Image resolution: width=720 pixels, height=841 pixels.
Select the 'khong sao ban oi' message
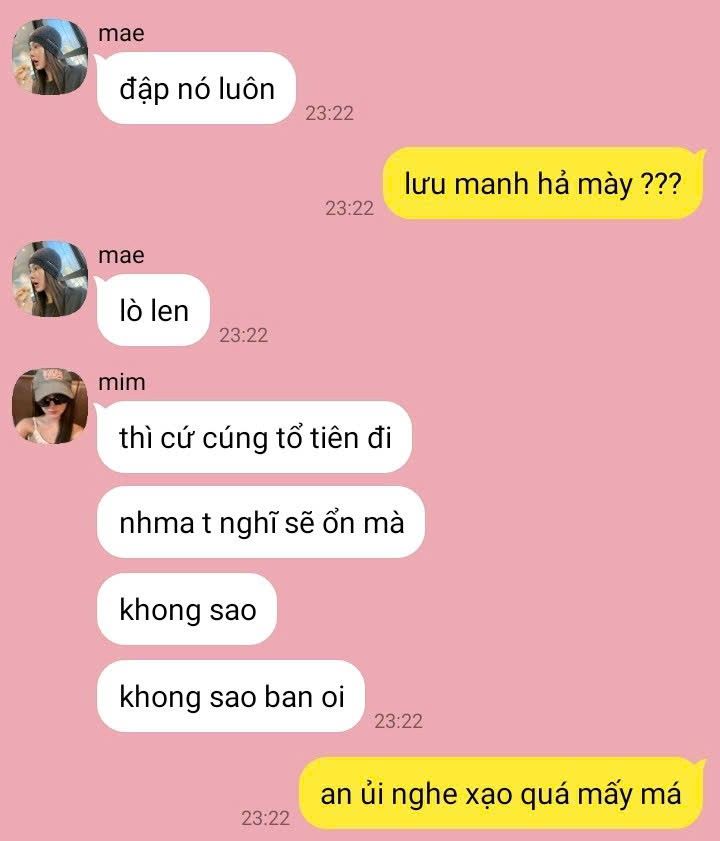point(231,696)
